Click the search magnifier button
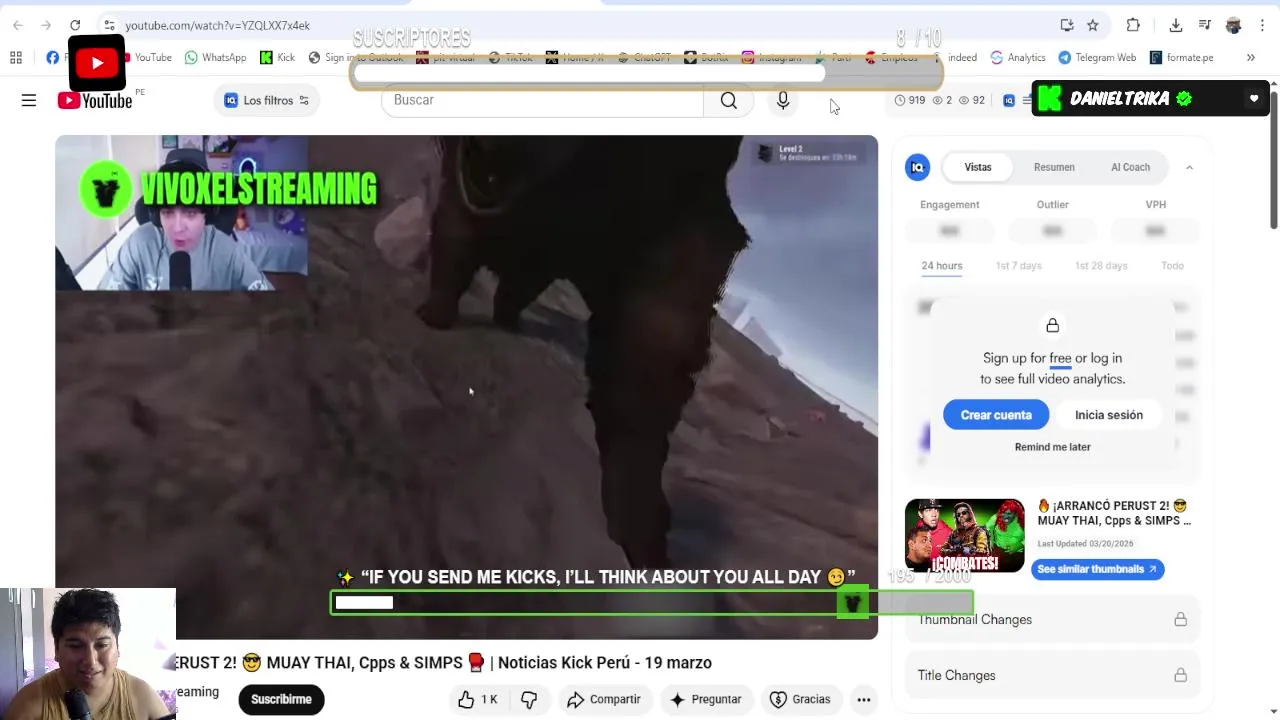 [729, 100]
